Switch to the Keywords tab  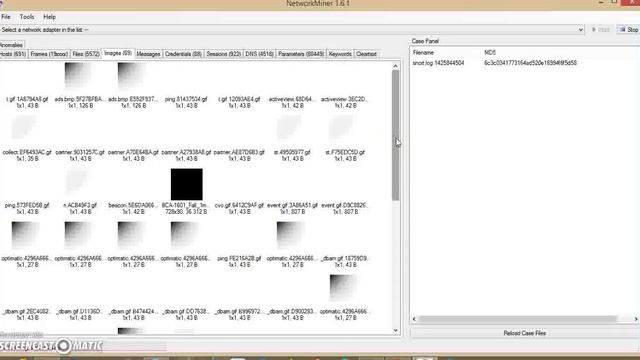[340, 54]
